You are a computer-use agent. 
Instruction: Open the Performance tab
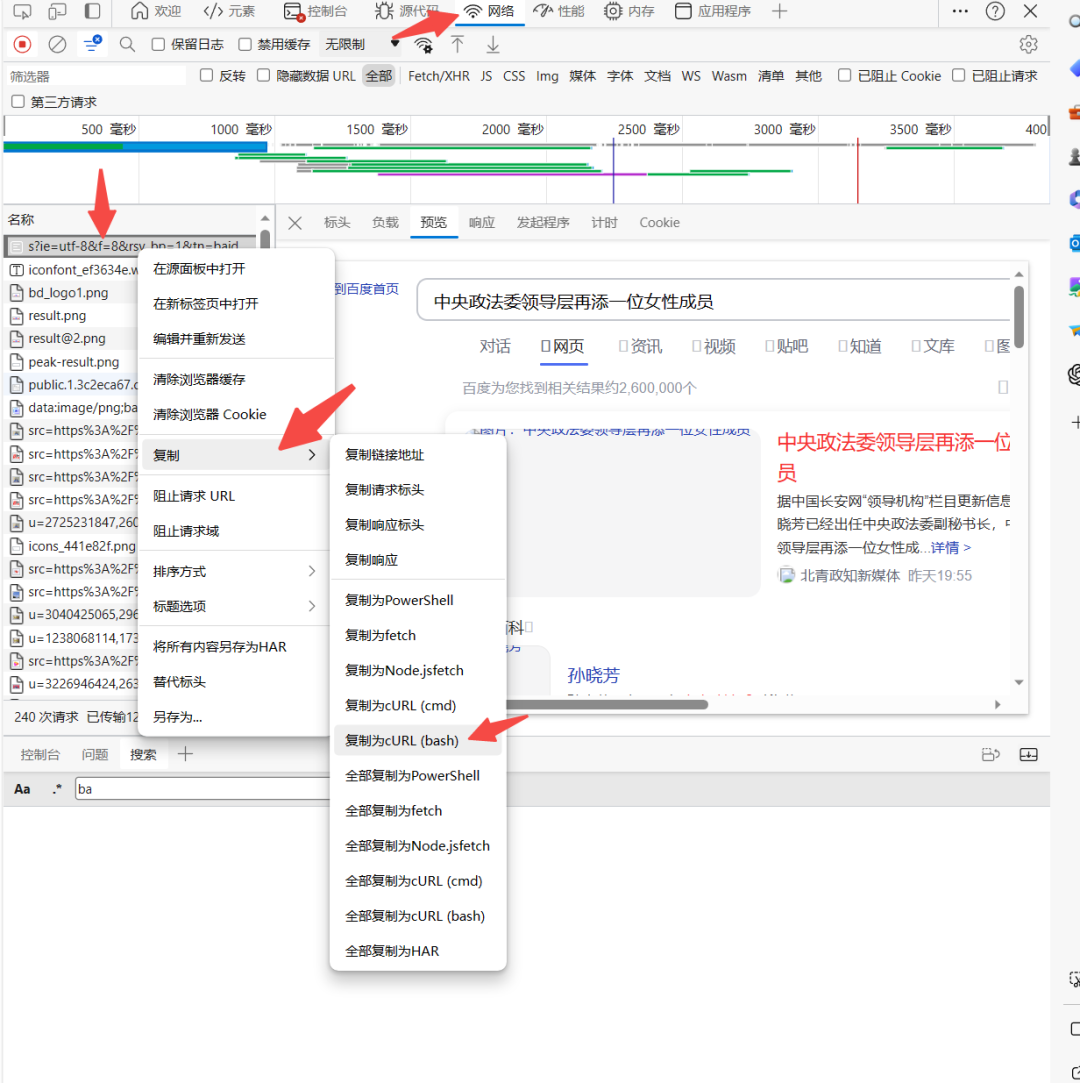(559, 11)
